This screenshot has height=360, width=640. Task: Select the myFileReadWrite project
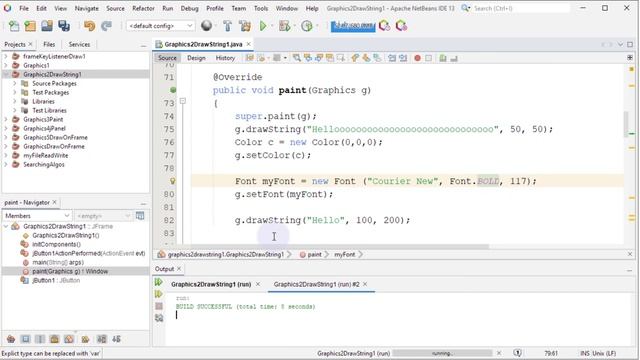point(46,156)
